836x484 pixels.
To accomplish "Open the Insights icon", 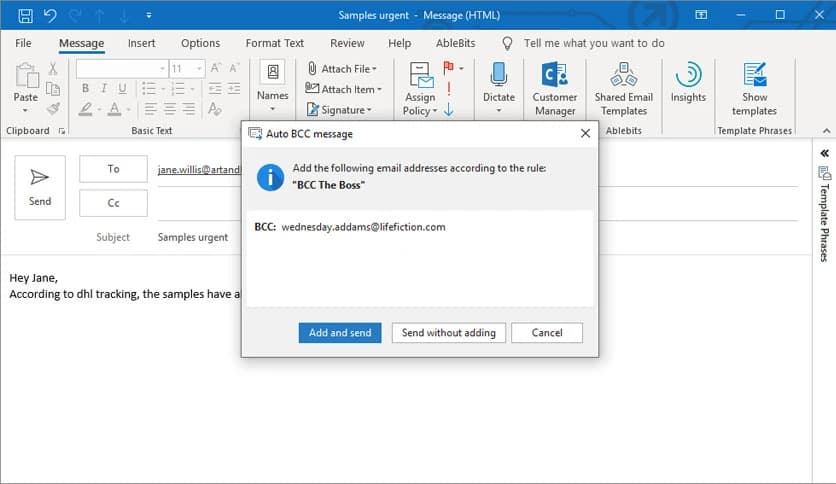I will coord(688,75).
